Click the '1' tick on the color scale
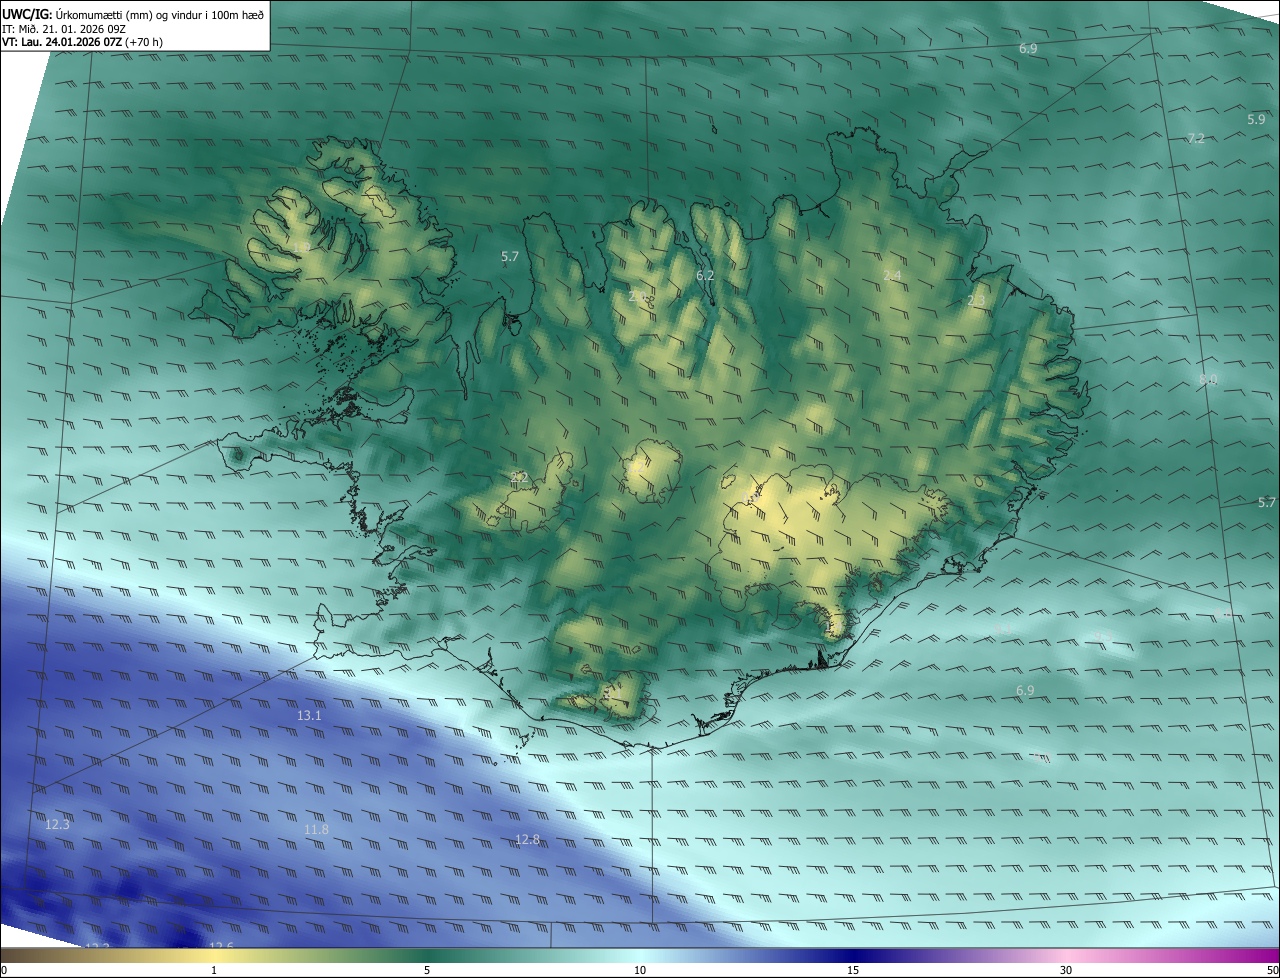The image size is (1280, 978). [214, 970]
